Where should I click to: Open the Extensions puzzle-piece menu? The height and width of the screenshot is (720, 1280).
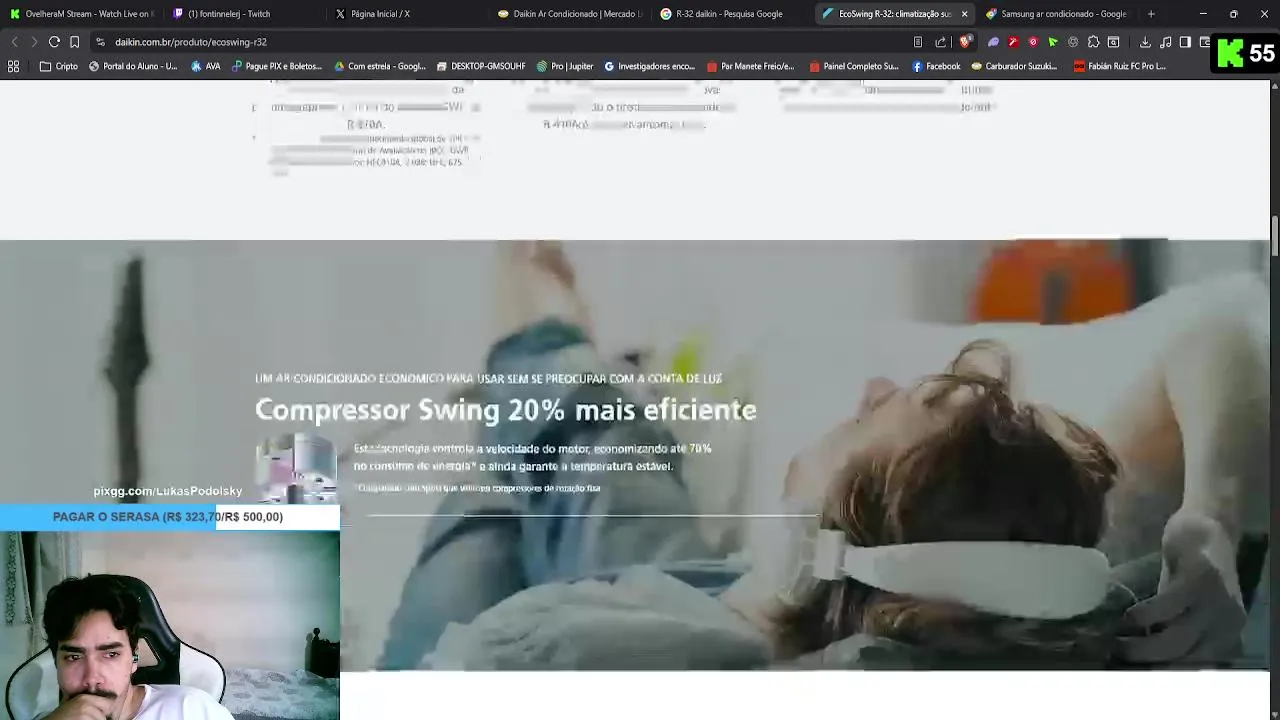point(1093,42)
